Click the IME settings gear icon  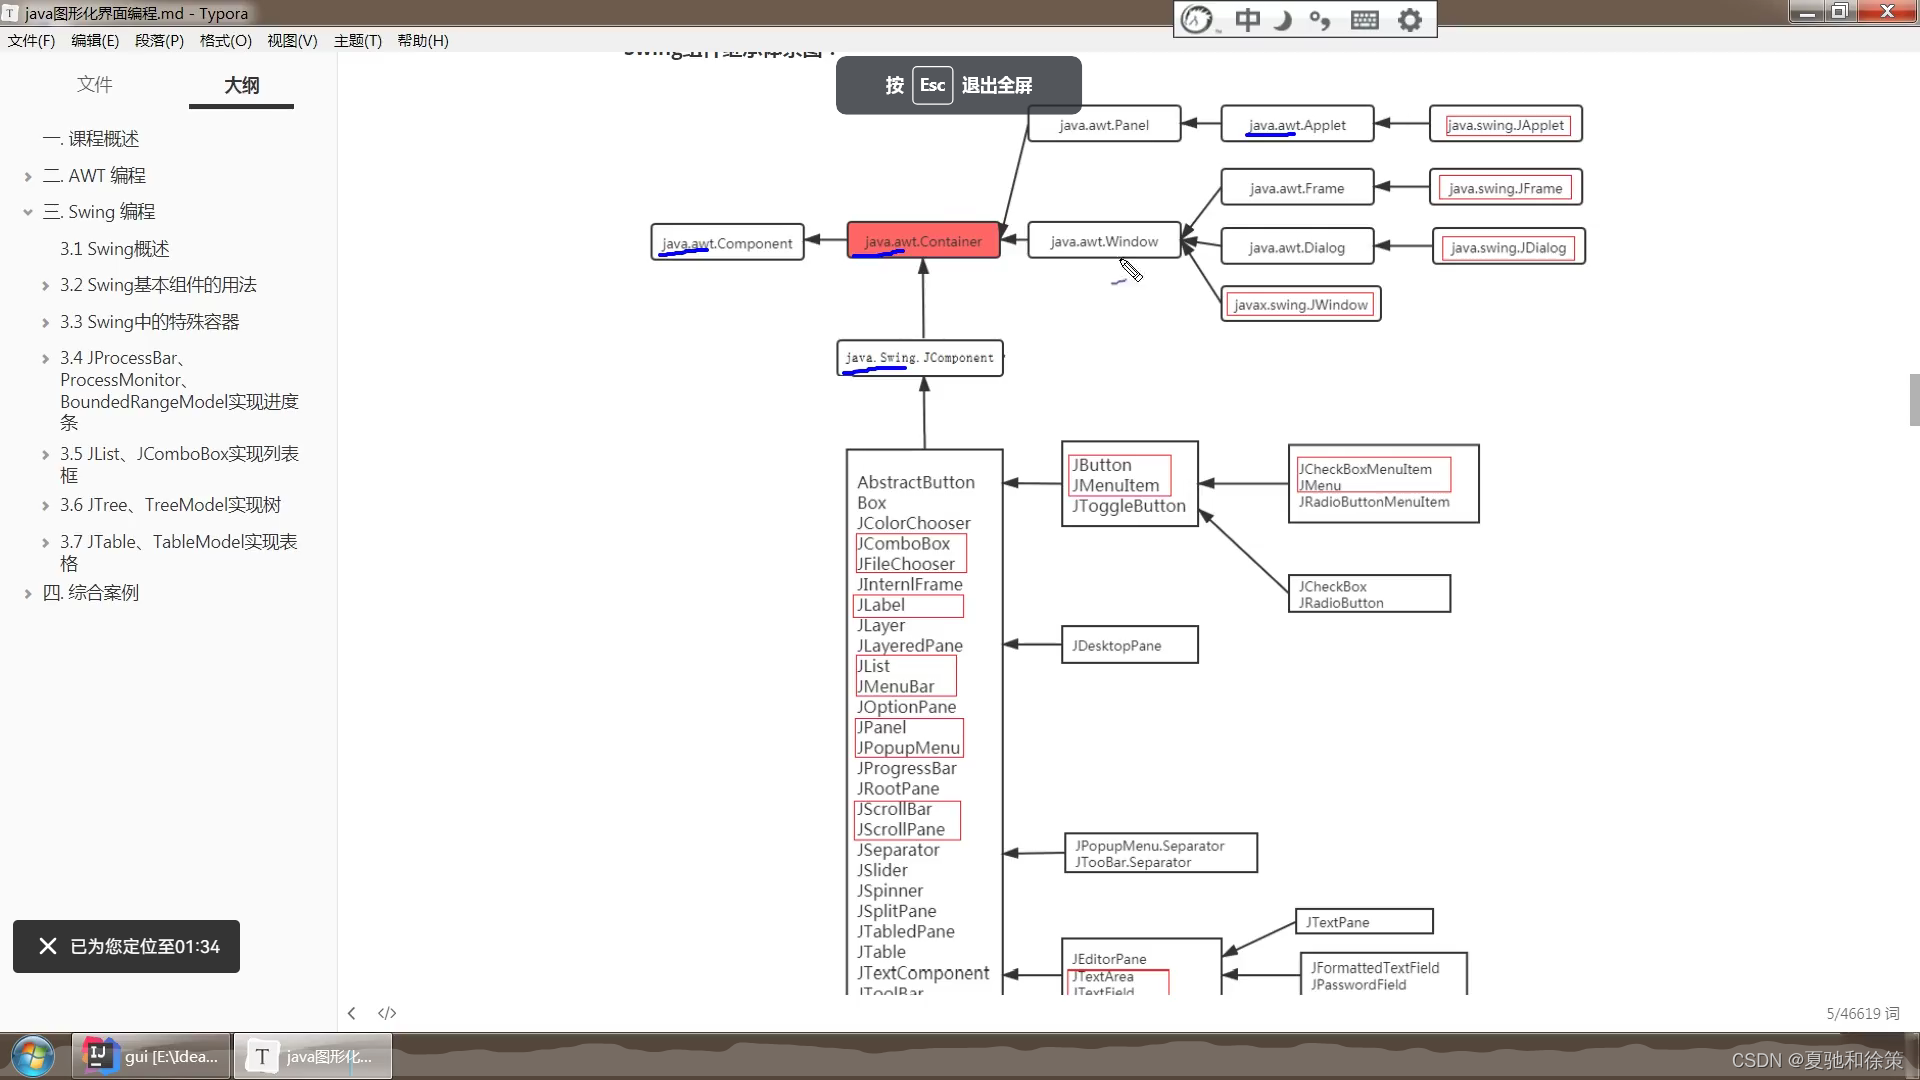(x=1410, y=20)
